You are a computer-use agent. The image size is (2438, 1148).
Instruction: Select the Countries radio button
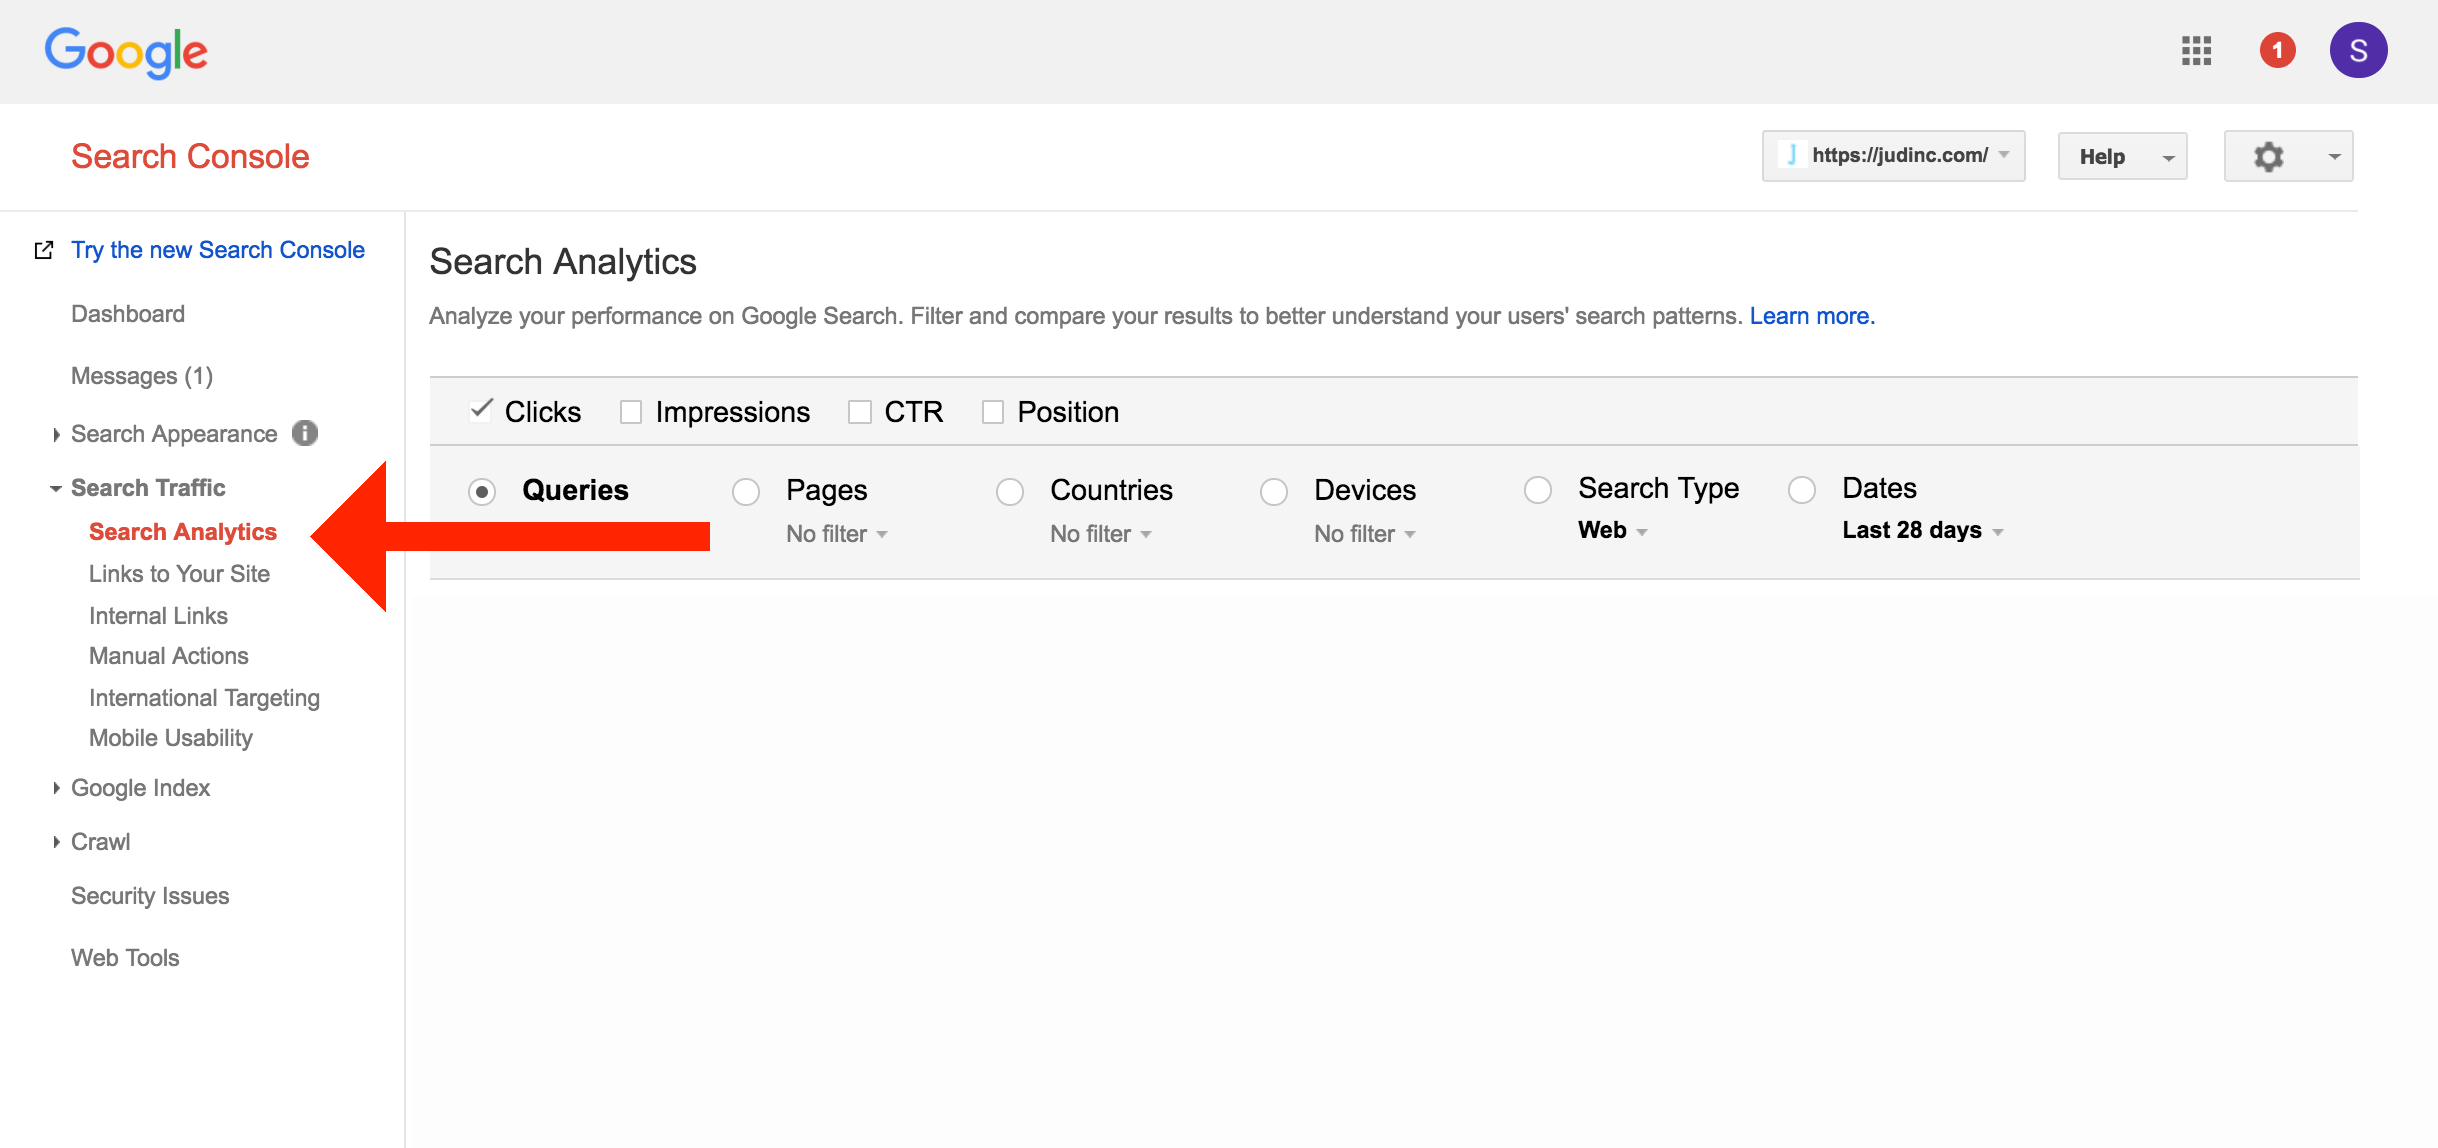(1010, 491)
